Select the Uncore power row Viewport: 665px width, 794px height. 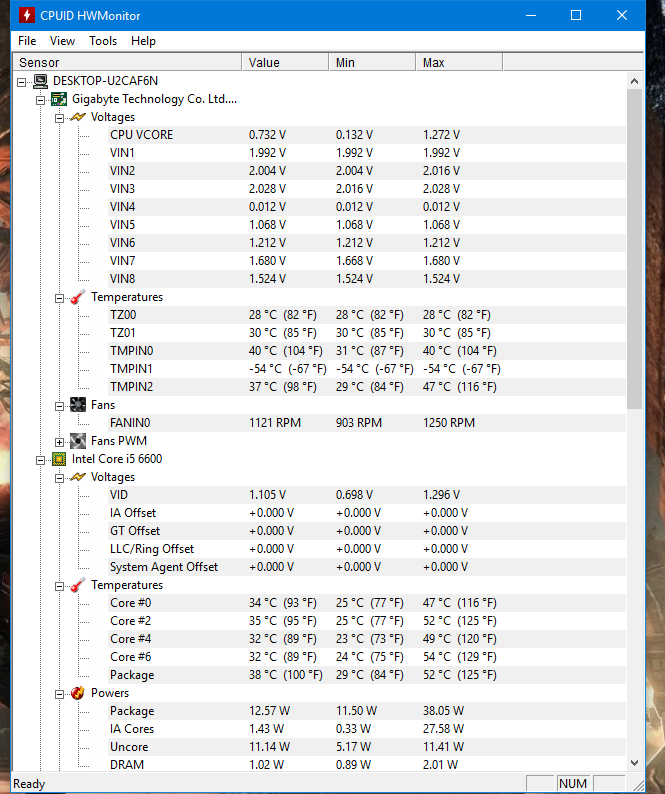tap(367, 747)
